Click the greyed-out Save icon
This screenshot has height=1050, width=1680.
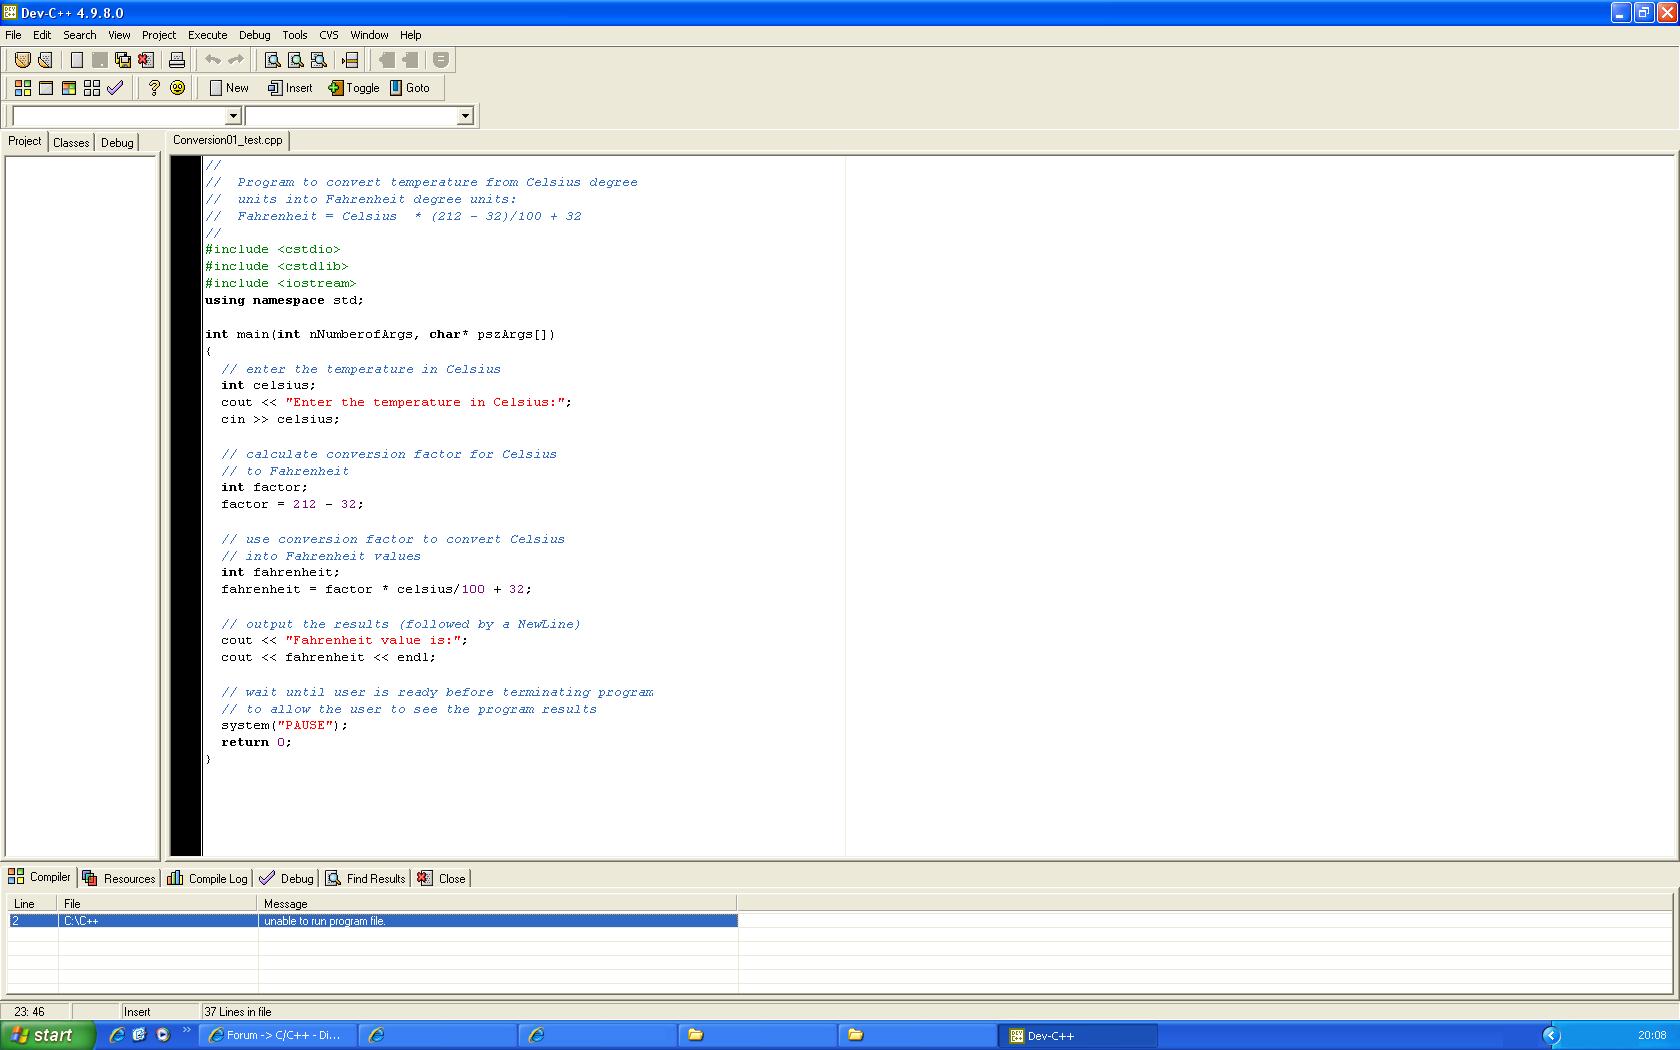(x=99, y=60)
